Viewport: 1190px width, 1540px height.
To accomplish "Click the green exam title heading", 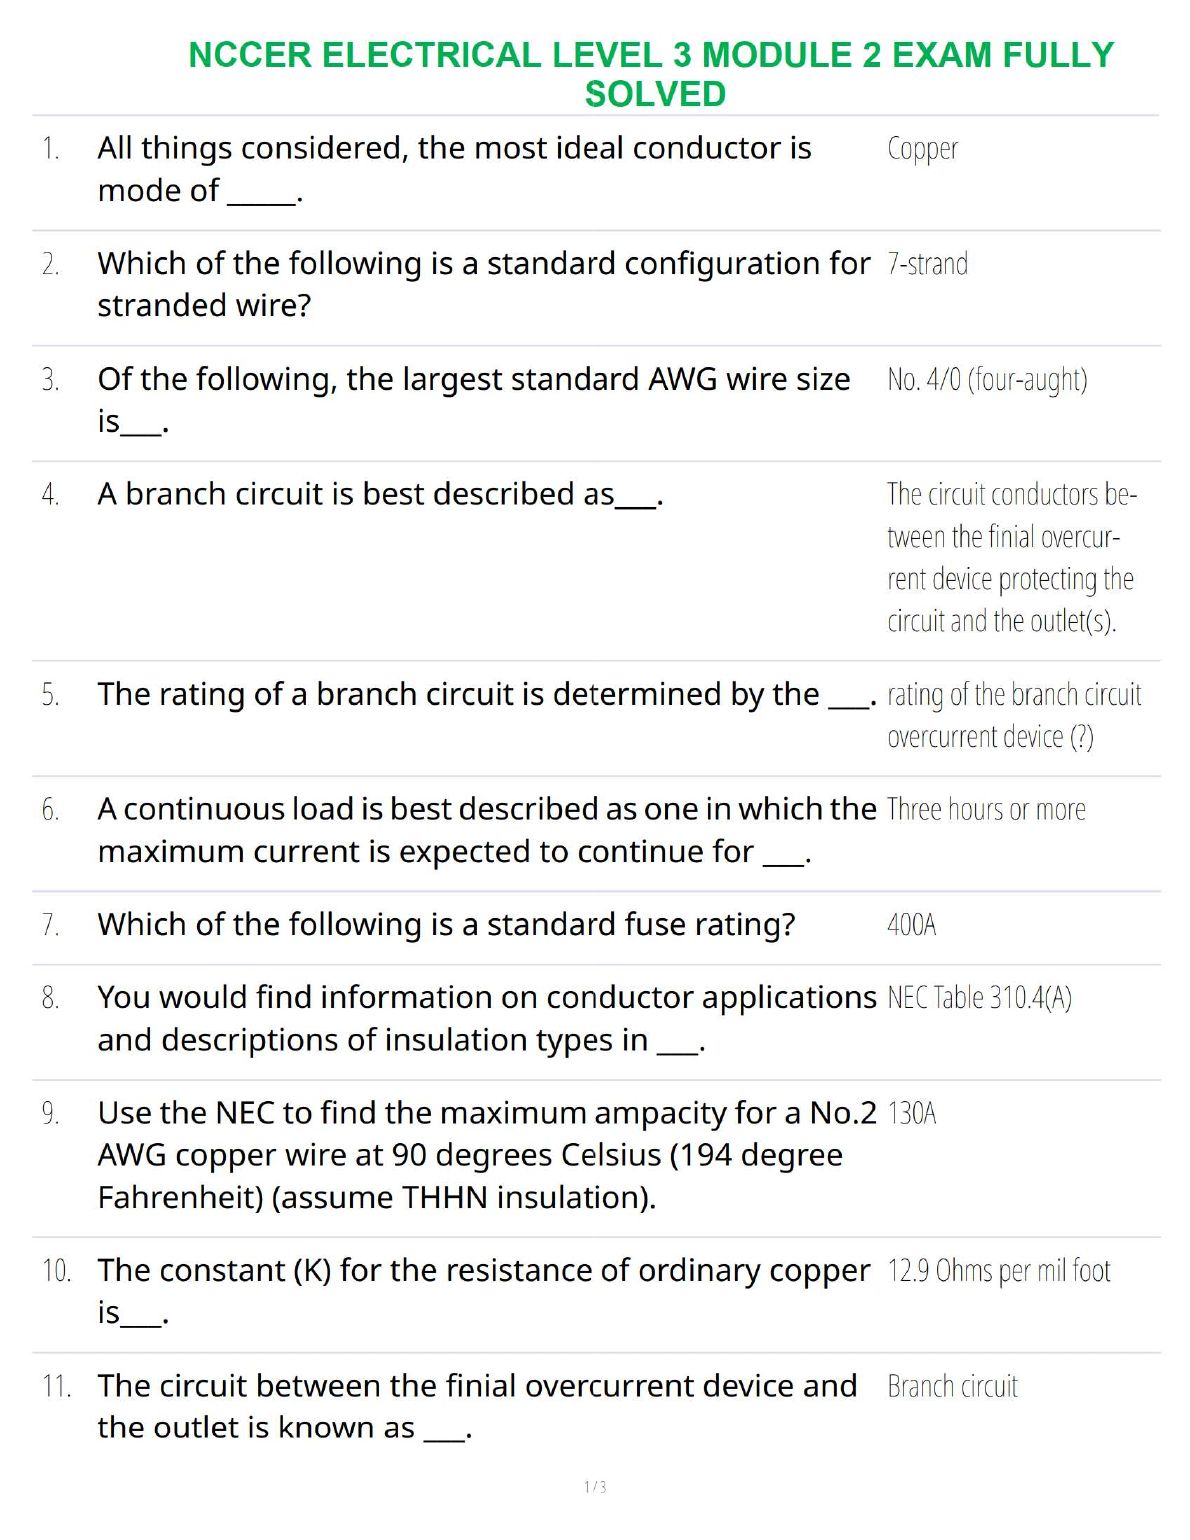I will click(x=651, y=74).
